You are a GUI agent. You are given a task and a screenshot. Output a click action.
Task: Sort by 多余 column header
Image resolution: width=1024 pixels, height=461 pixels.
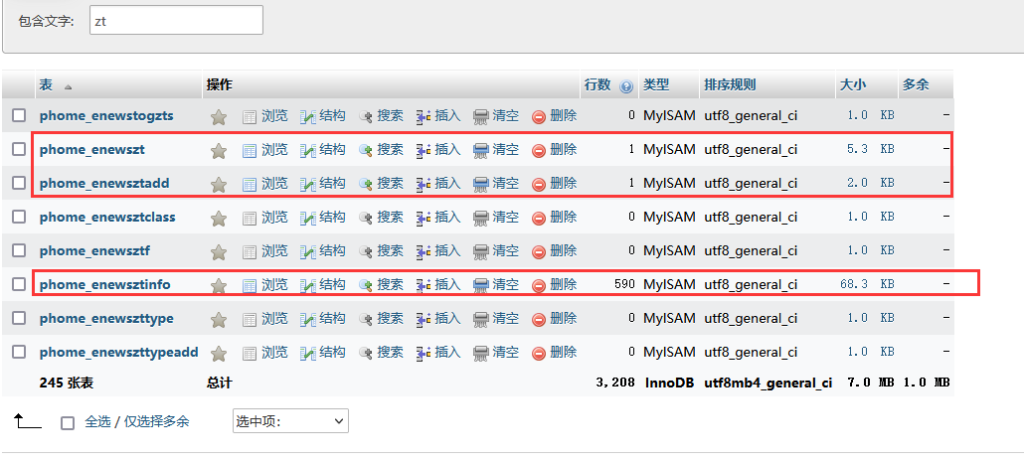(x=916, y=84)
